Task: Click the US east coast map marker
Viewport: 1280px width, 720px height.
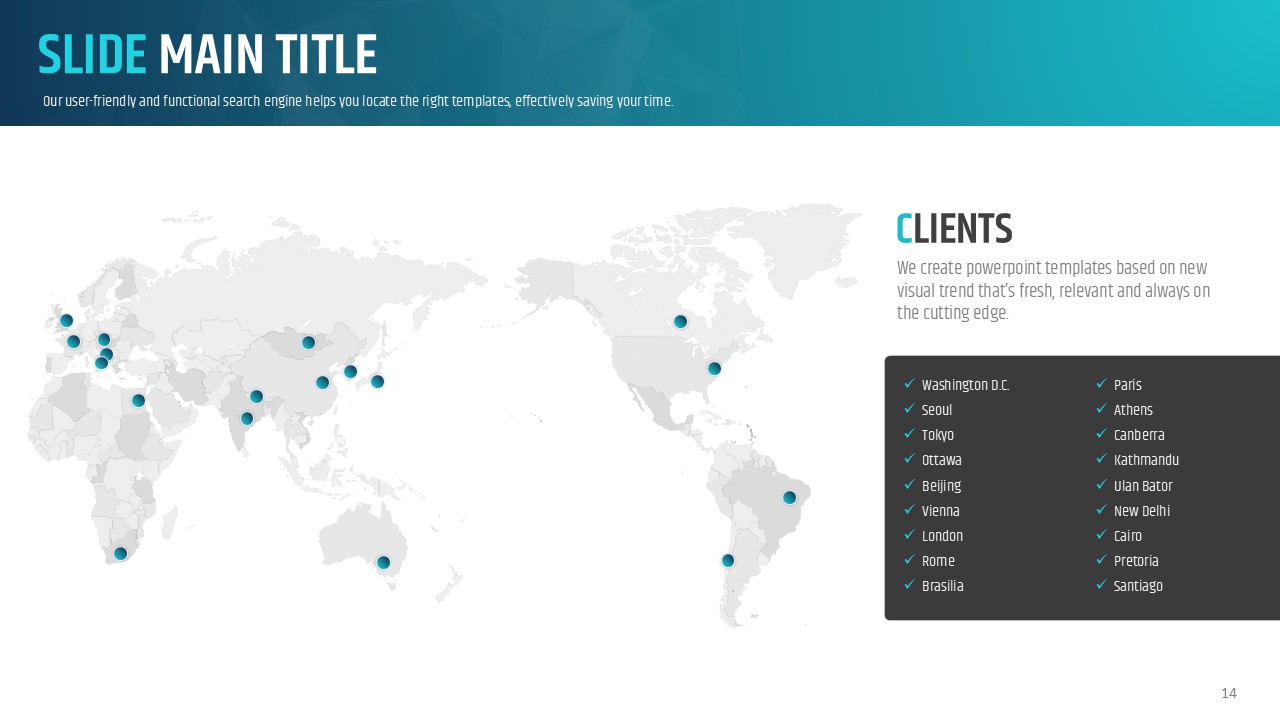Action: point(714,369)
